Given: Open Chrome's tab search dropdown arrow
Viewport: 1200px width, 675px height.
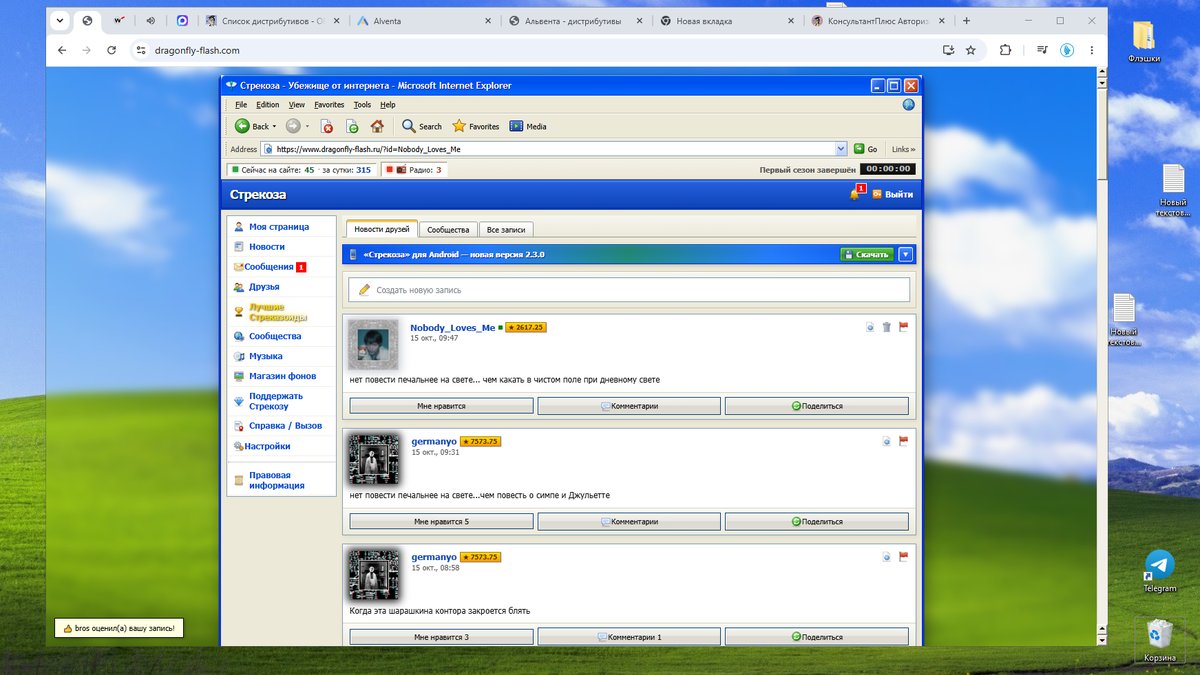Looking at the screenshot, I should pos(60,20).
